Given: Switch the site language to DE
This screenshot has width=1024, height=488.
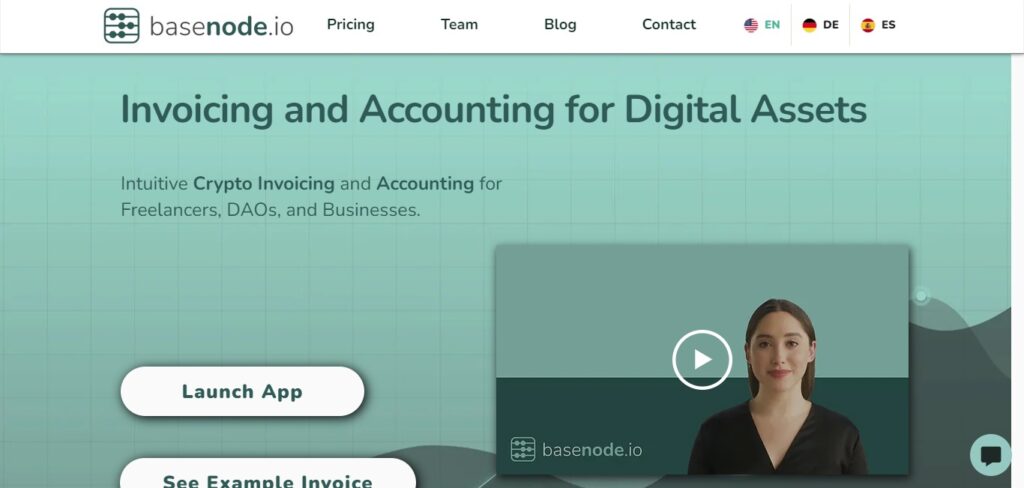Looking at the screenshot, I should [x=831, y=25].
